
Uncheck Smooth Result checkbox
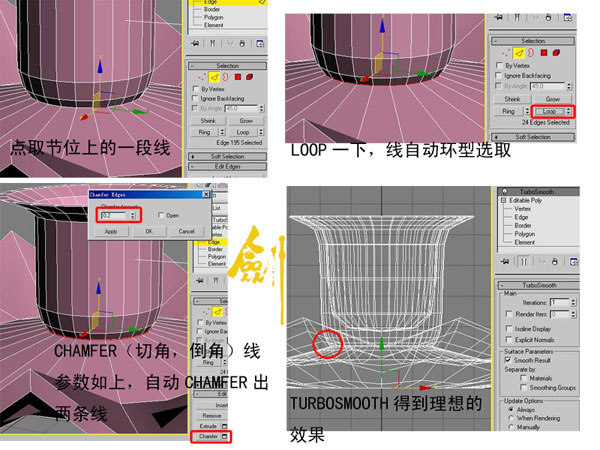pos(508,360)
